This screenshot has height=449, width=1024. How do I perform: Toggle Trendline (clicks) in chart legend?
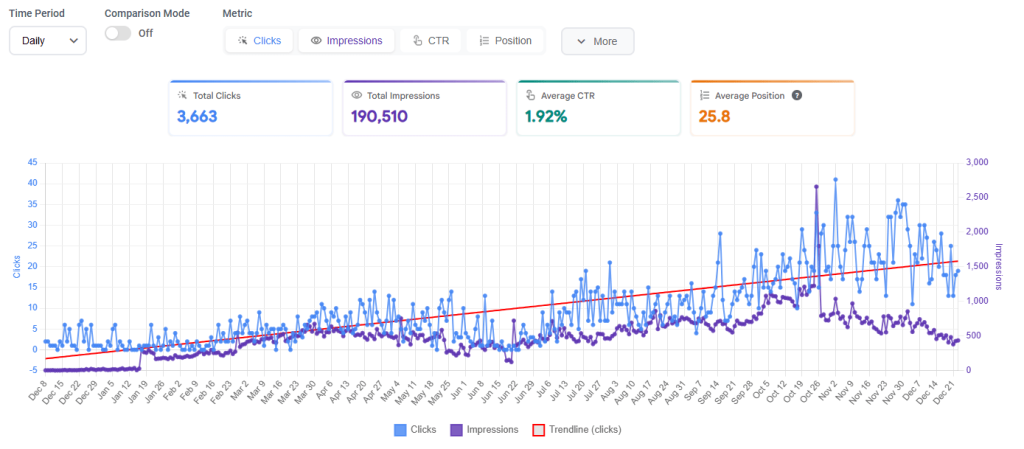click(576, 429)
